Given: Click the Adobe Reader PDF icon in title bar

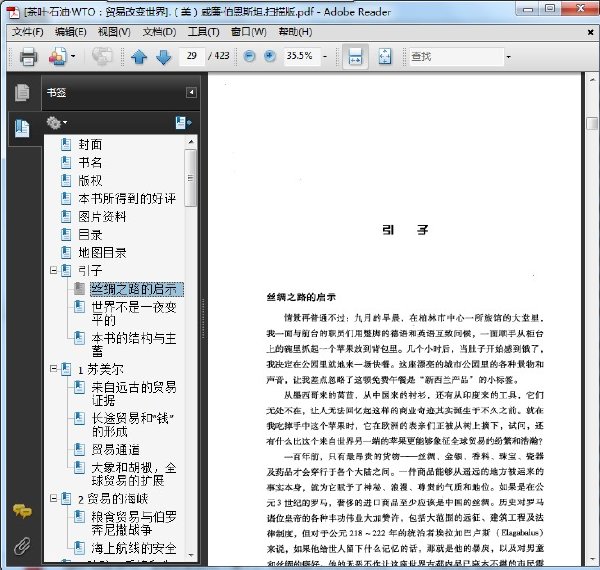Looking at the screenshot, I should click(x=14, y=12).
